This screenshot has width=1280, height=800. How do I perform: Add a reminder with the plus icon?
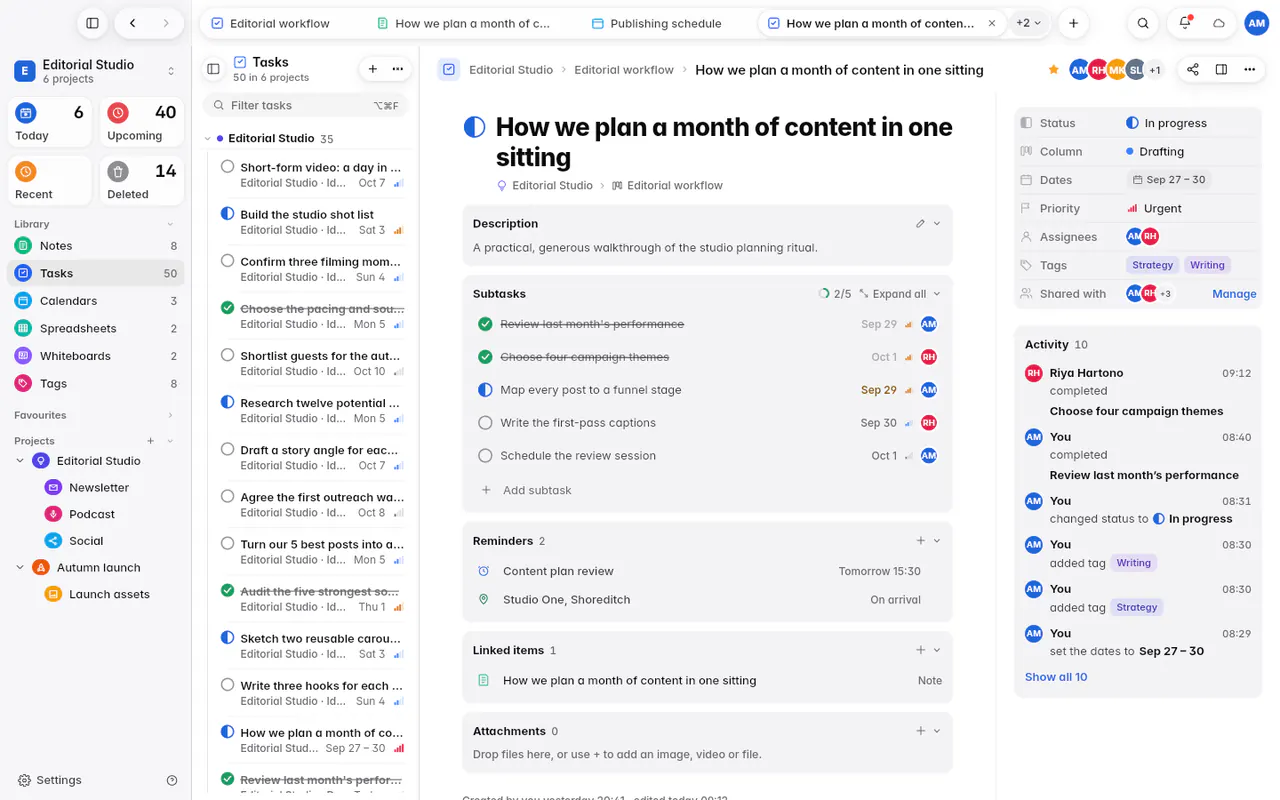tap(920, 541)
